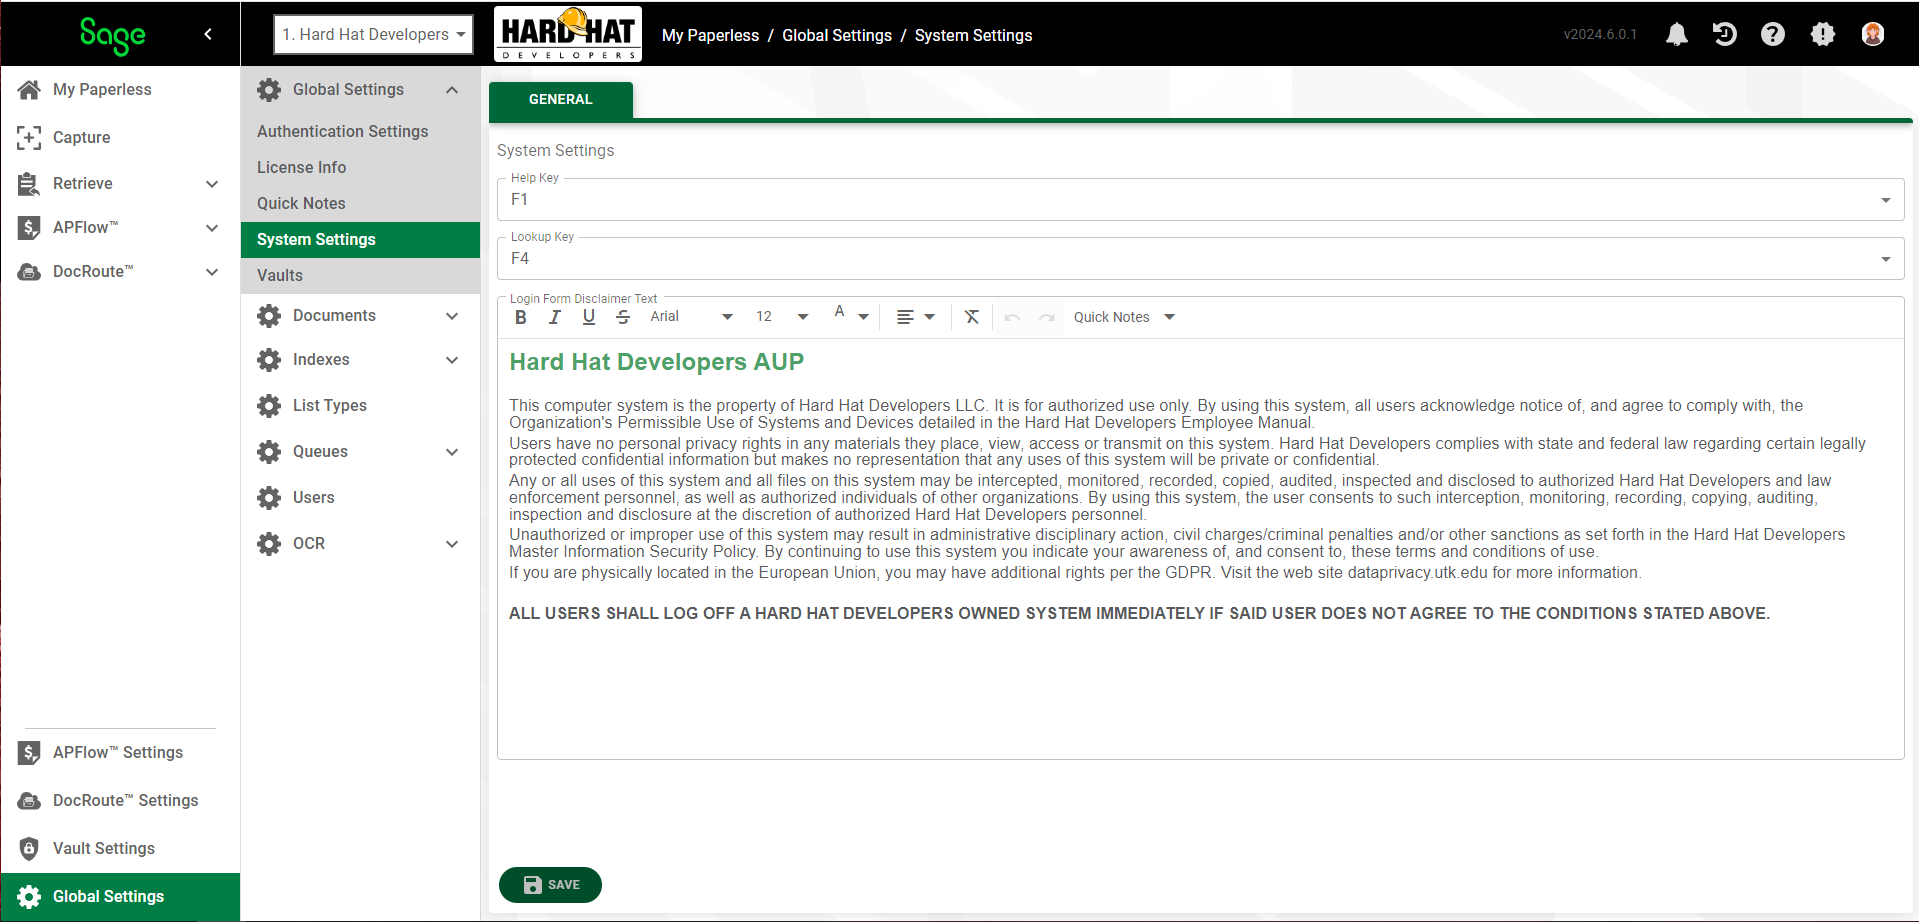Open the font size 12 dropdown
The width and height of the screenshot is (1919, 922).
point(782,317)
